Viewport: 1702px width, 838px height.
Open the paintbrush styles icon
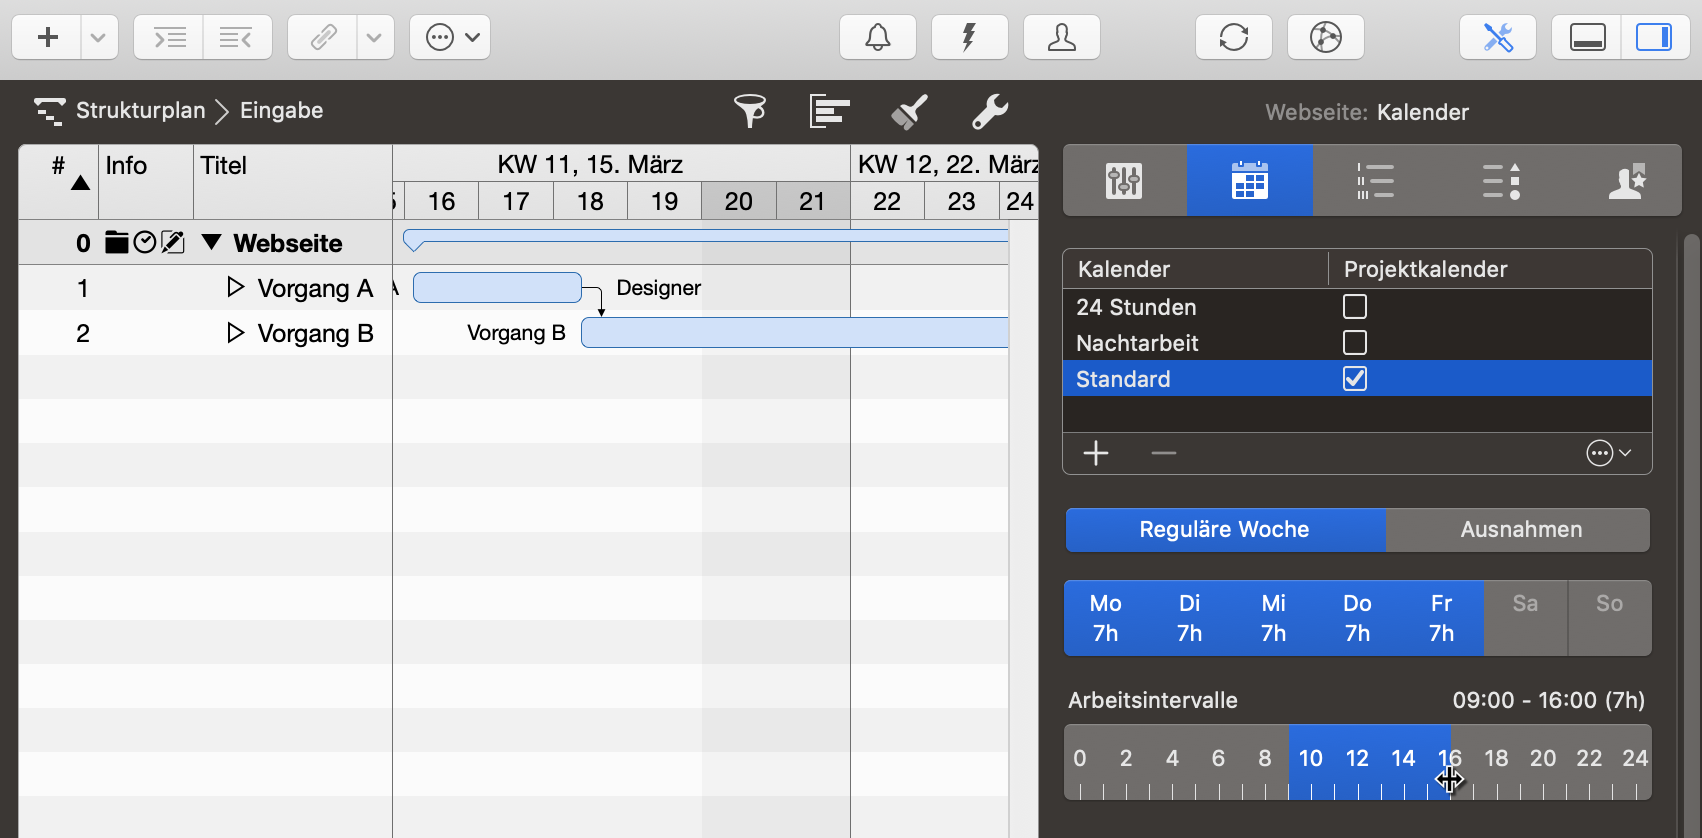coord(909,111)
